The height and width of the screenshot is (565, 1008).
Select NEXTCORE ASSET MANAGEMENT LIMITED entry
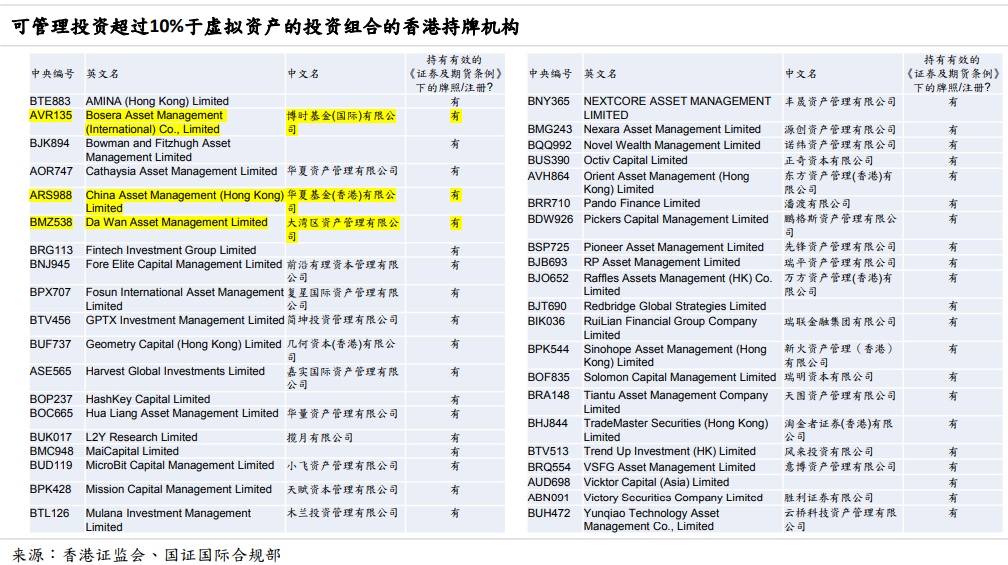[677, 108]
